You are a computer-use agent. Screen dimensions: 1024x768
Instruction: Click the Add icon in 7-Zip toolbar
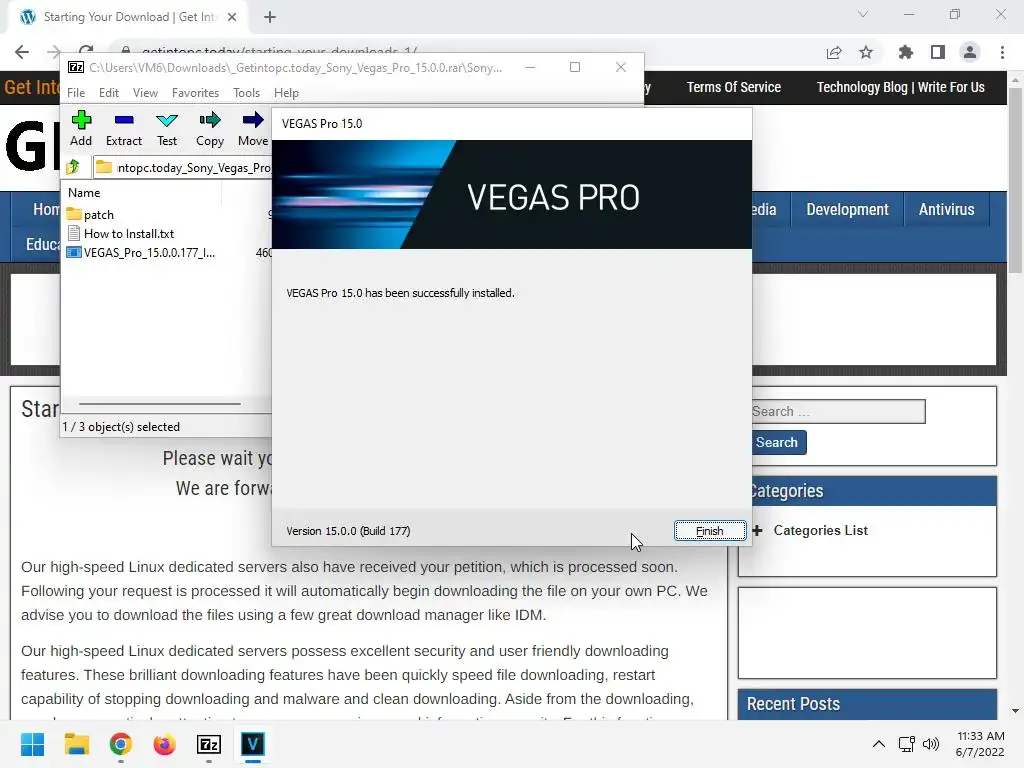click(x=81, y=129)
